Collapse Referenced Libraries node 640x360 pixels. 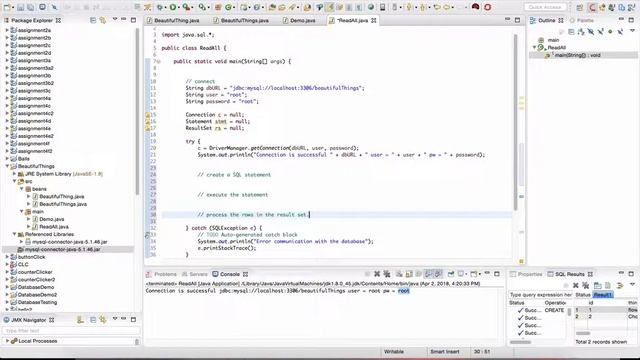click(x=14, y=234)
